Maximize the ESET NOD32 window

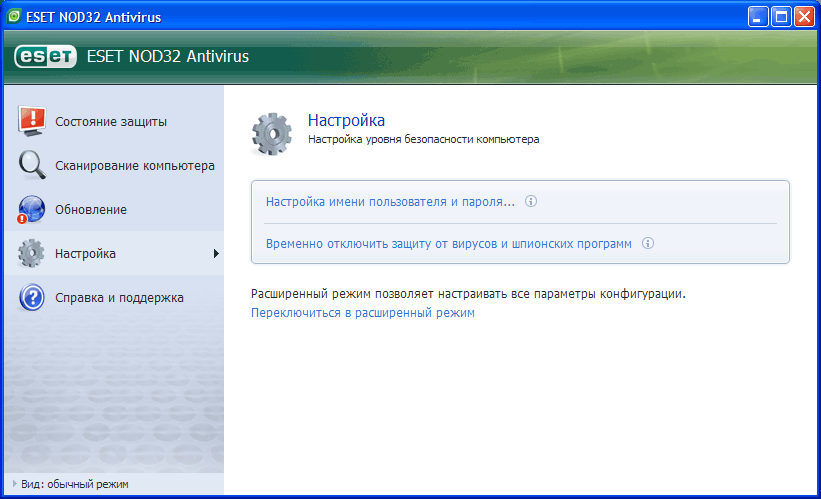tap(781, 17)
